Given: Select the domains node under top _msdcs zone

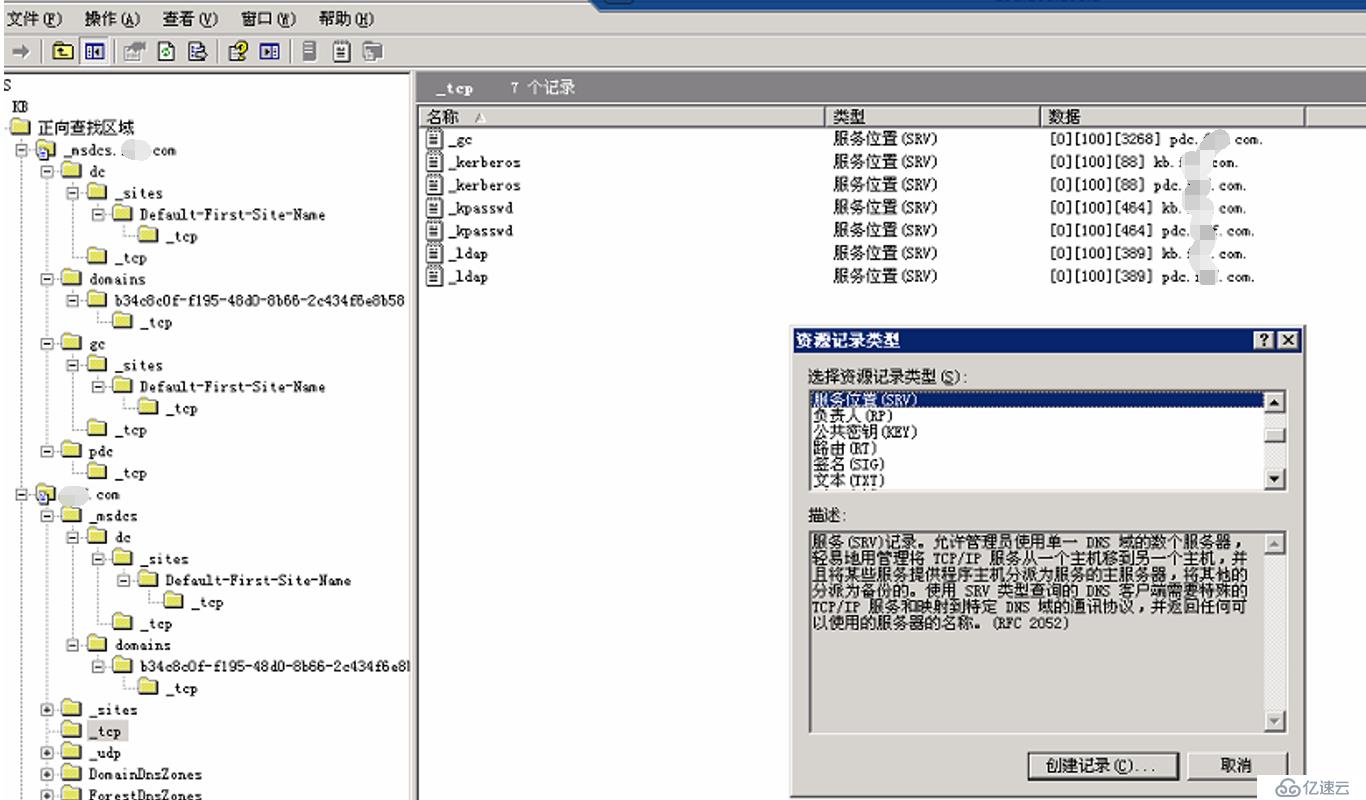Looking at the screenshot, I should click(117, 279).
